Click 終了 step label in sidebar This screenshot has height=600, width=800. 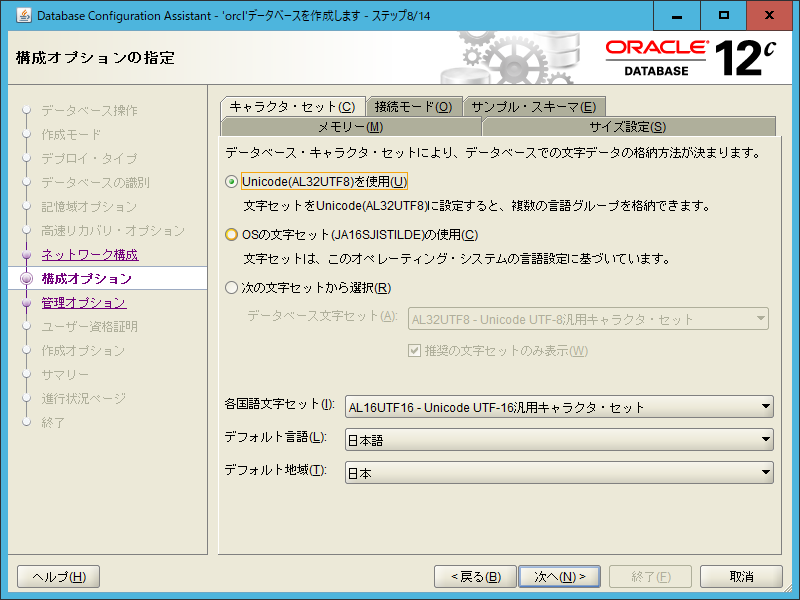[x=53, y=422]
